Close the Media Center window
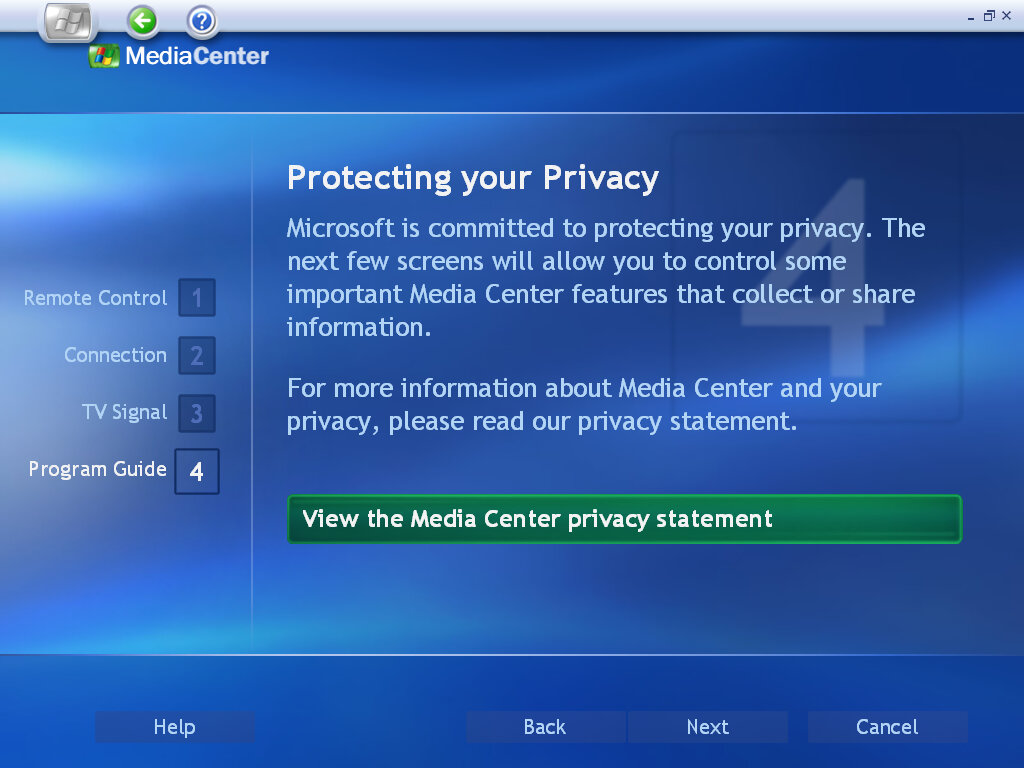 pos(1007,16)
